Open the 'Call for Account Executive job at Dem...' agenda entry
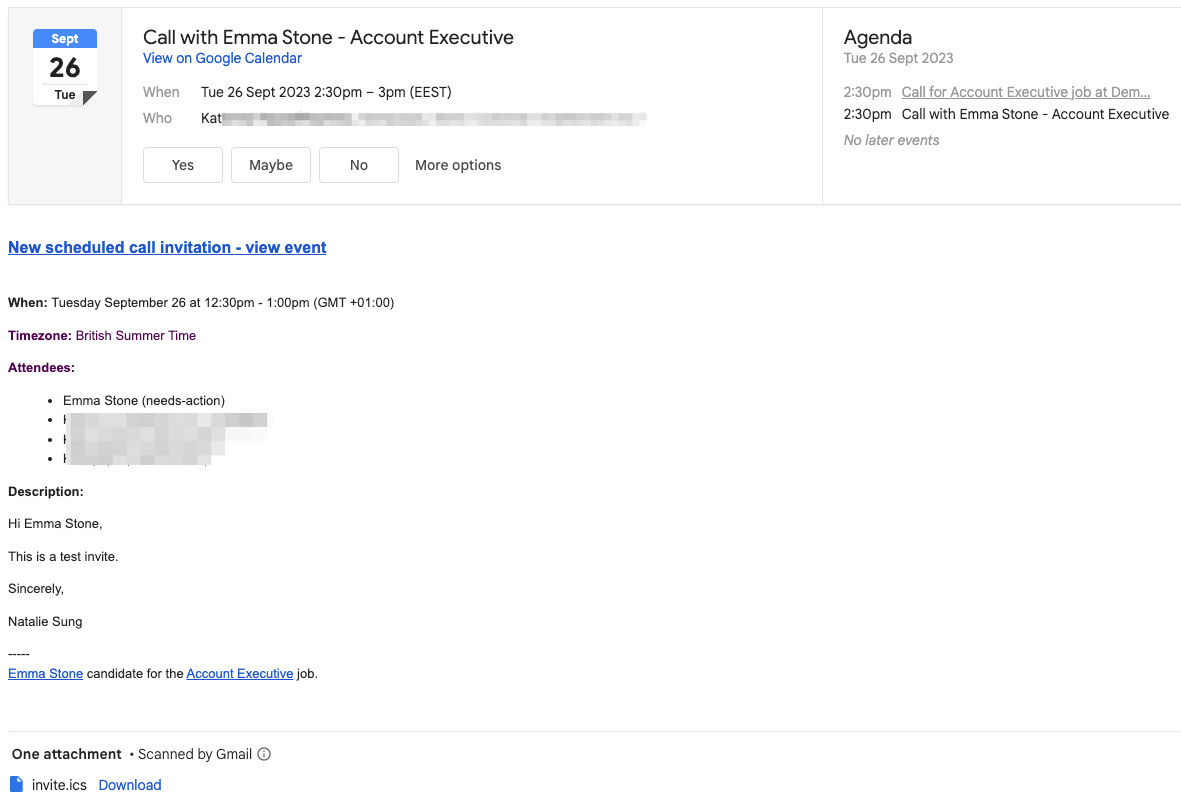Screen dimensions: 1181x797 1025,91
